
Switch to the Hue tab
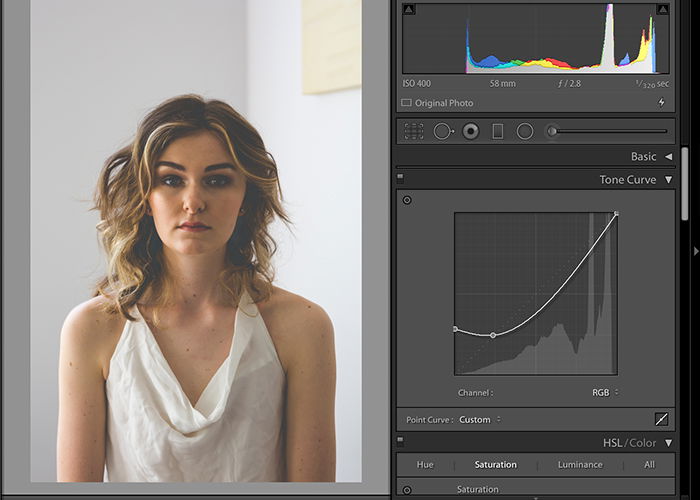pos(425,465)
